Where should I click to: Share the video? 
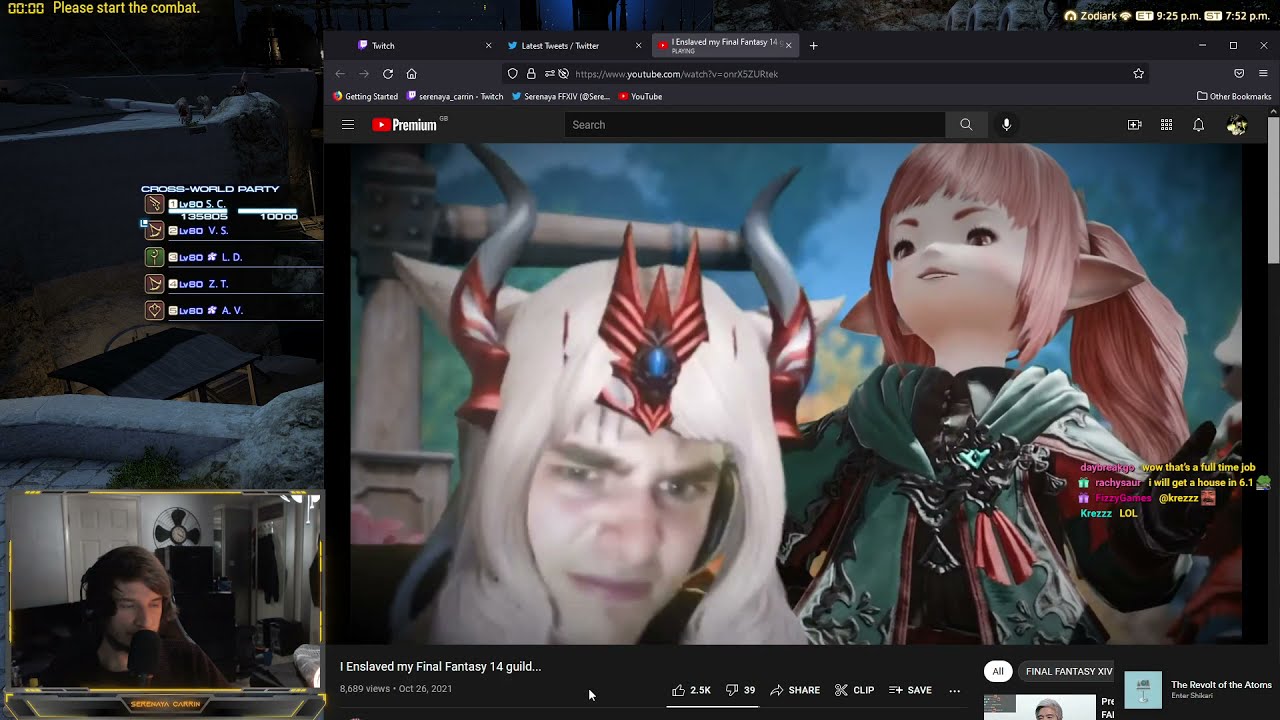point(795,690)
